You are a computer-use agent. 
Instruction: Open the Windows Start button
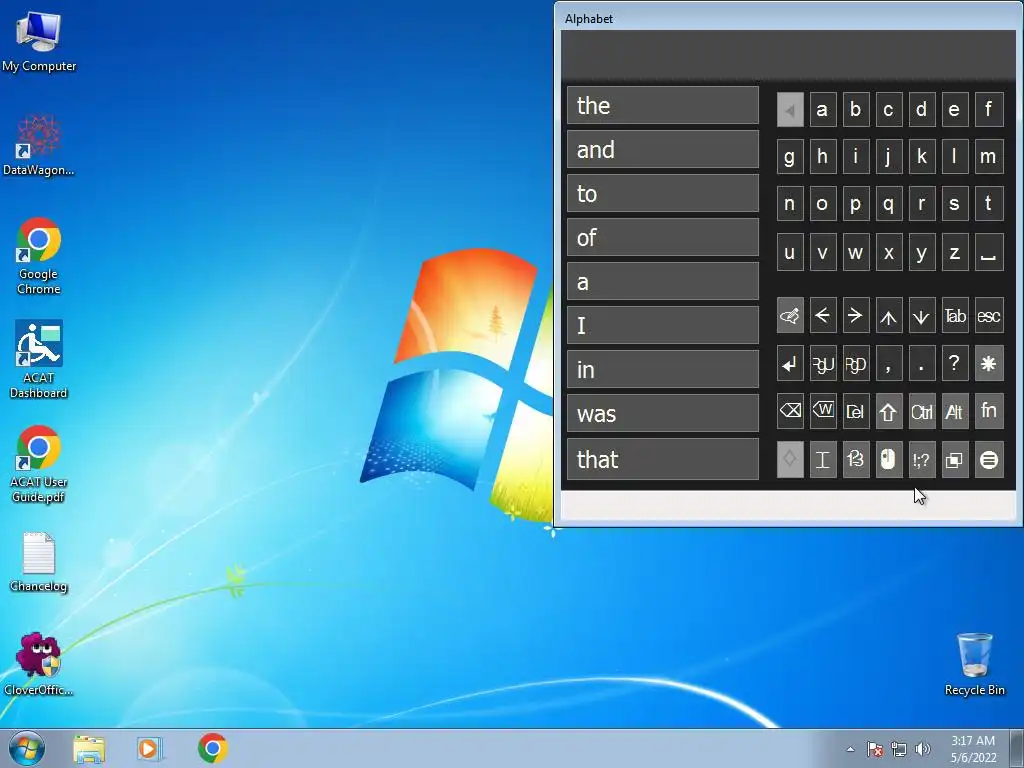coord(27,748)
